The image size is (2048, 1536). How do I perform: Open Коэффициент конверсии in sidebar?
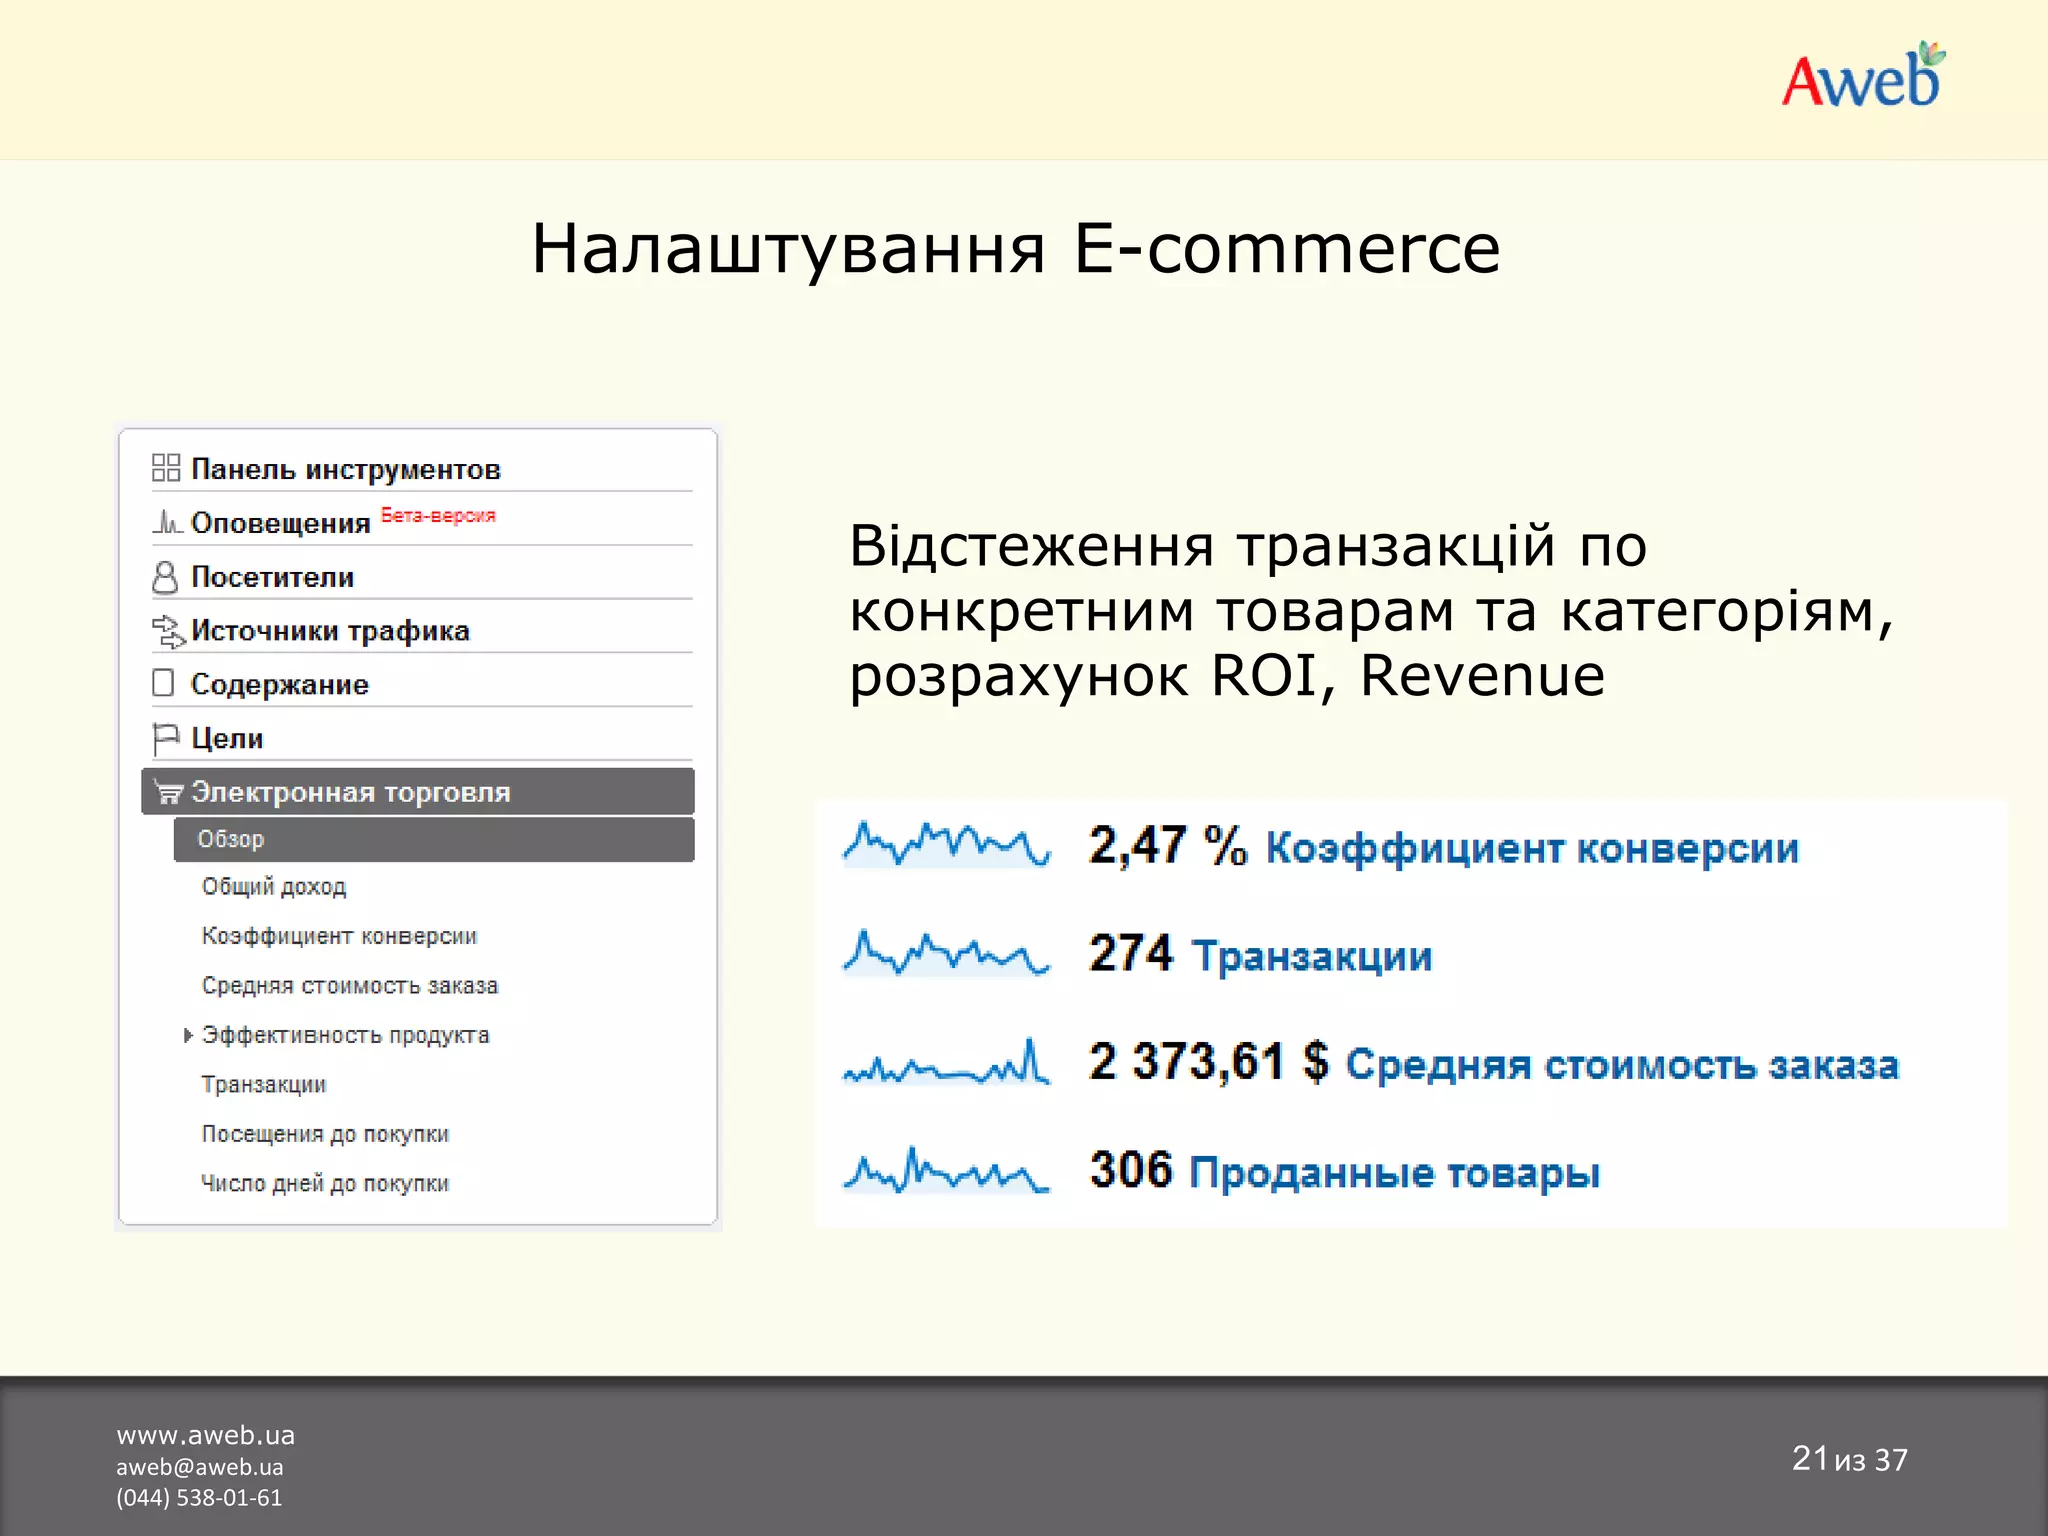pos(339,936)
